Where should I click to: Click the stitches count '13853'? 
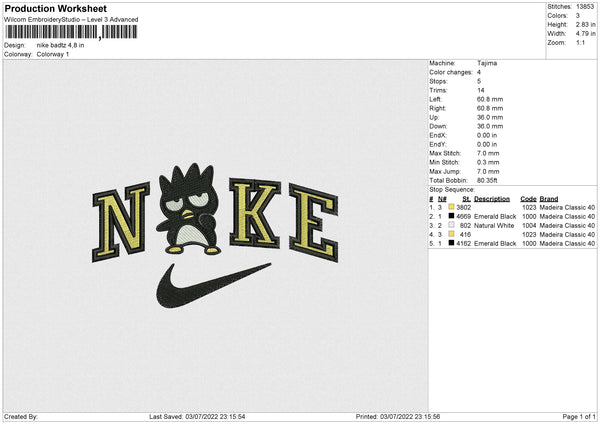[x=585, y=7]
